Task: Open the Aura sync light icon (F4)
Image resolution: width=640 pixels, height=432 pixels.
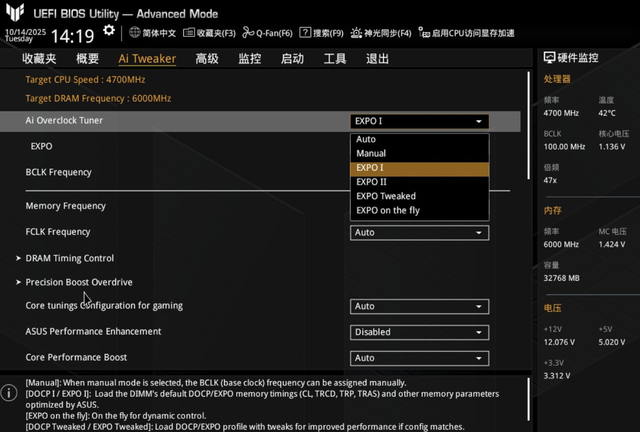Action: pos(356,33)
